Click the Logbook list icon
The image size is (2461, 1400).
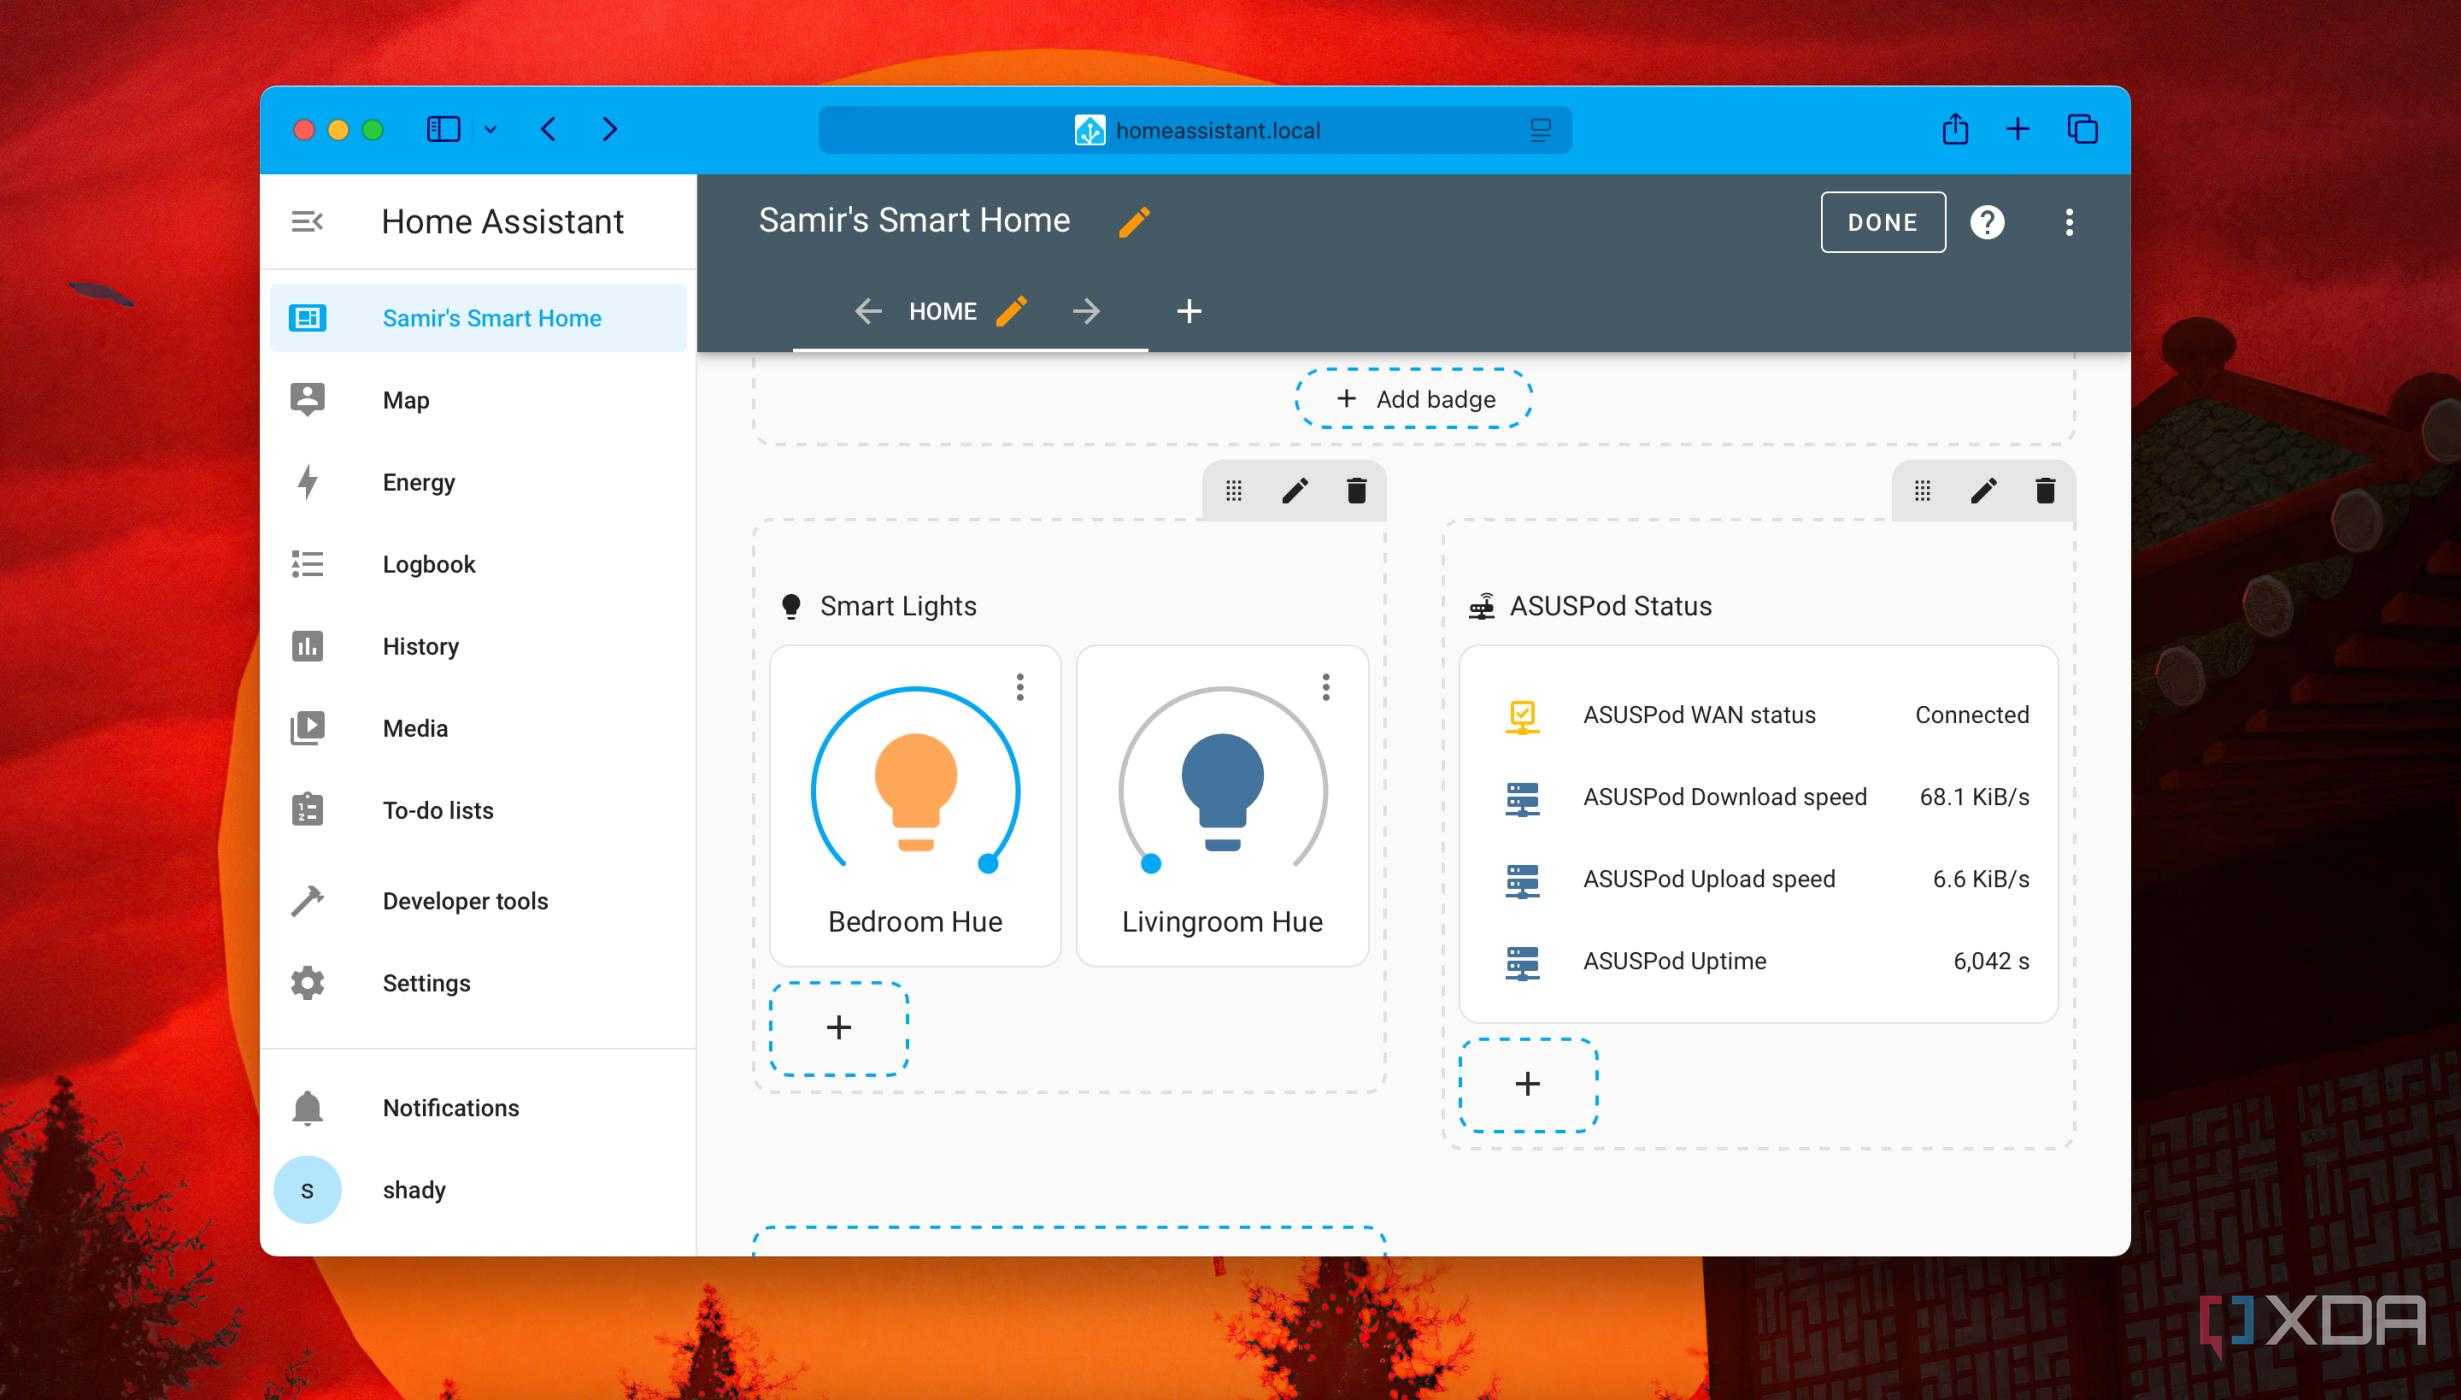[307, 564]
